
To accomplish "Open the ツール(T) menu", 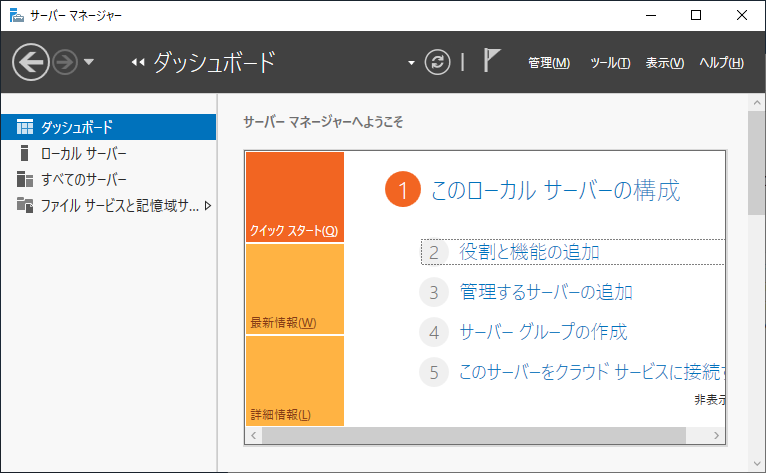I will [x=610, y=63].
